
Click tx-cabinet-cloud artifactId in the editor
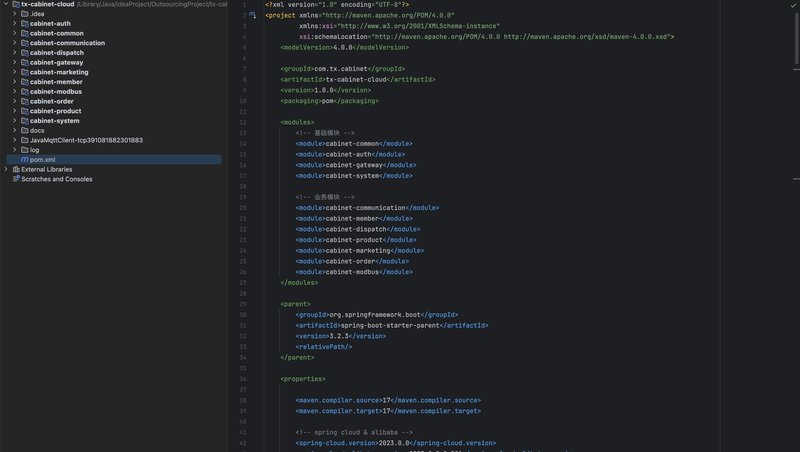point(356,80)
